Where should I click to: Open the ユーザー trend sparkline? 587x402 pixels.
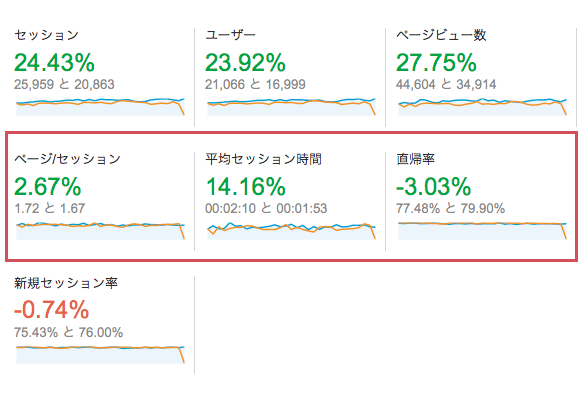coord(291,107)
